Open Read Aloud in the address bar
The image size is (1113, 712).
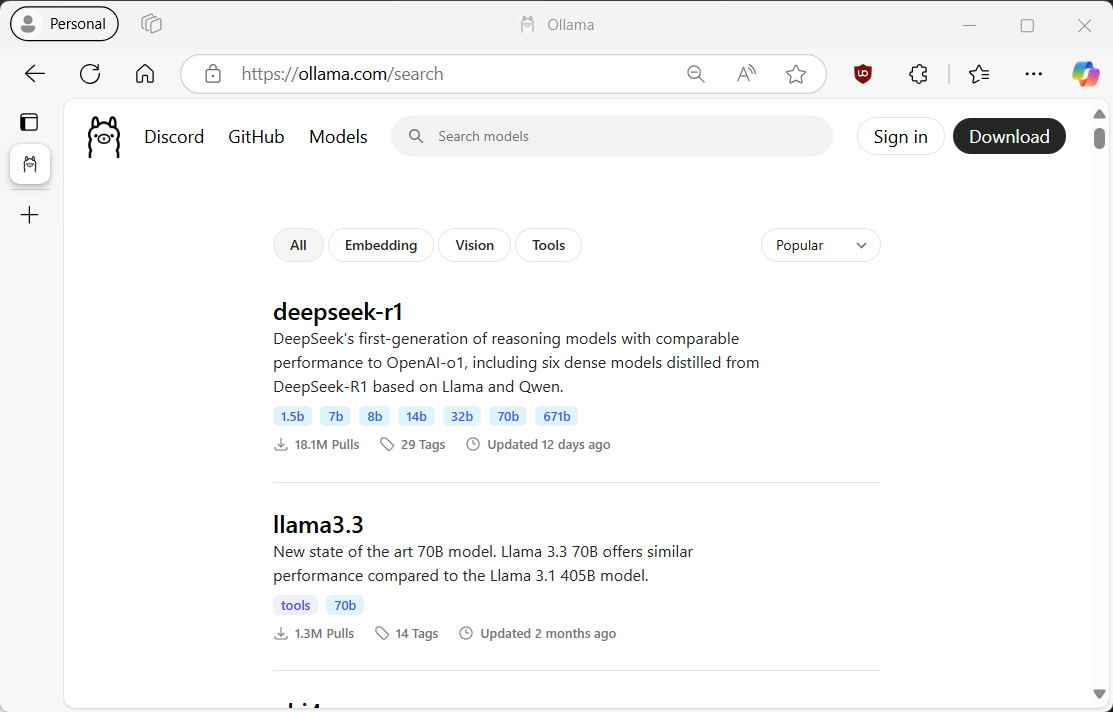pyautogui.click(x=746, y=74)
